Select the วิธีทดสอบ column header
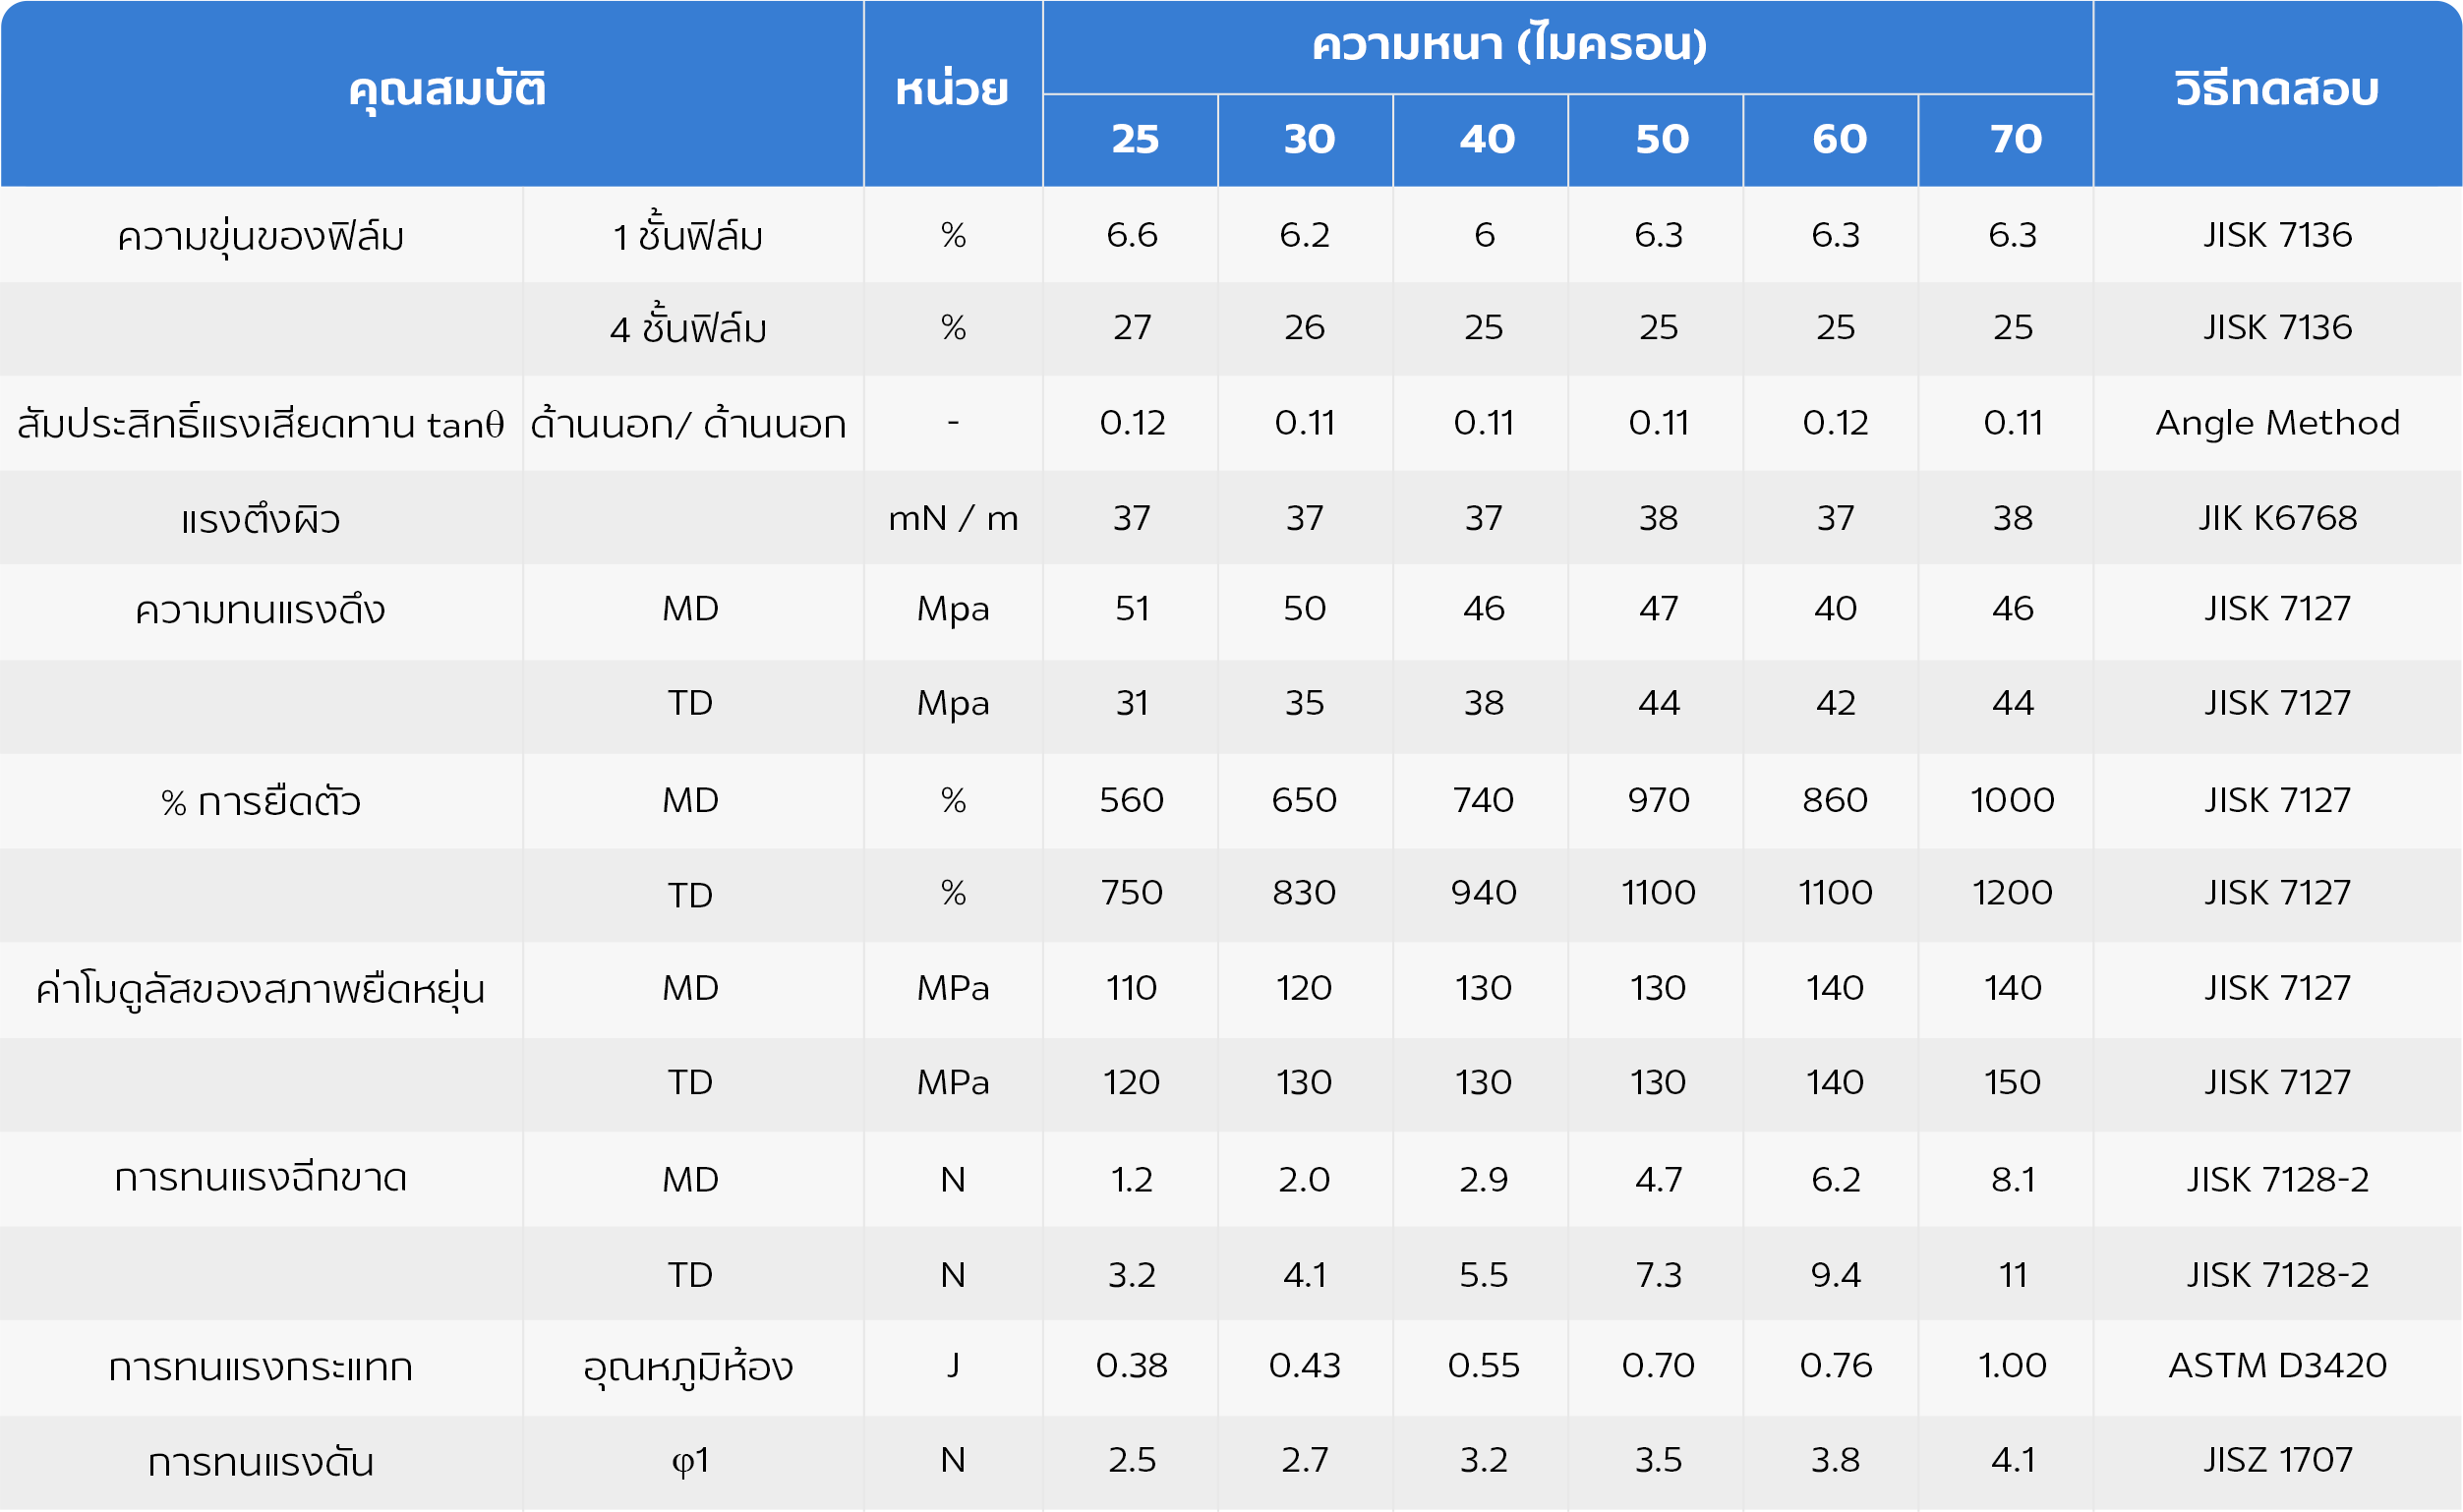This screenshot has width=2463, height=1512. click(x=2276, y=90)
